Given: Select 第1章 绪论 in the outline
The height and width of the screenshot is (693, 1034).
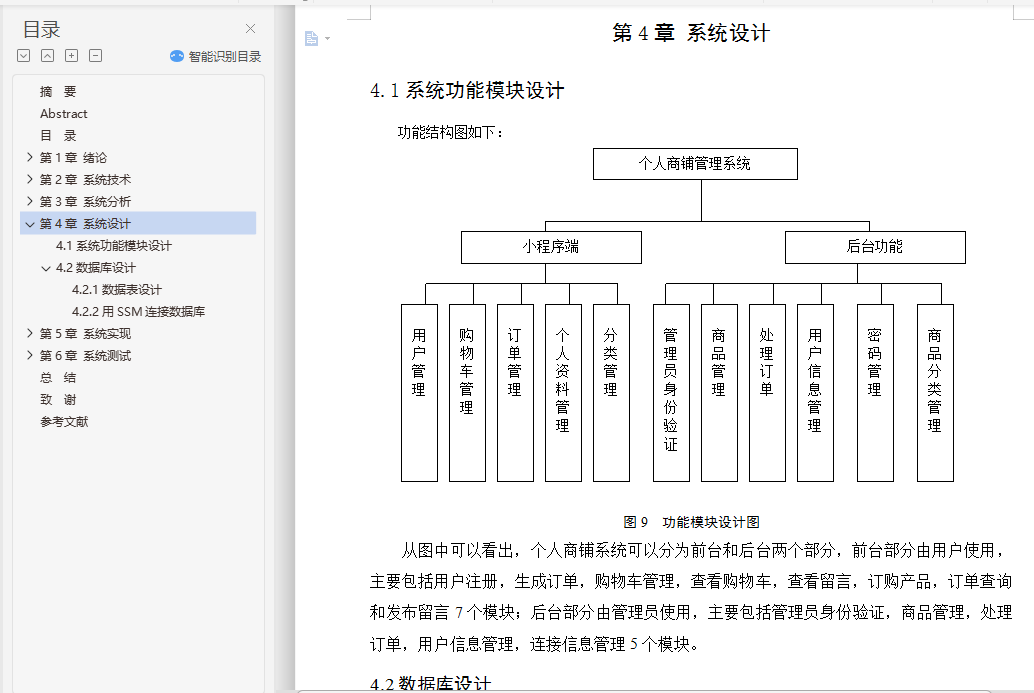Looking at the screenshot, I should [73, 158].
